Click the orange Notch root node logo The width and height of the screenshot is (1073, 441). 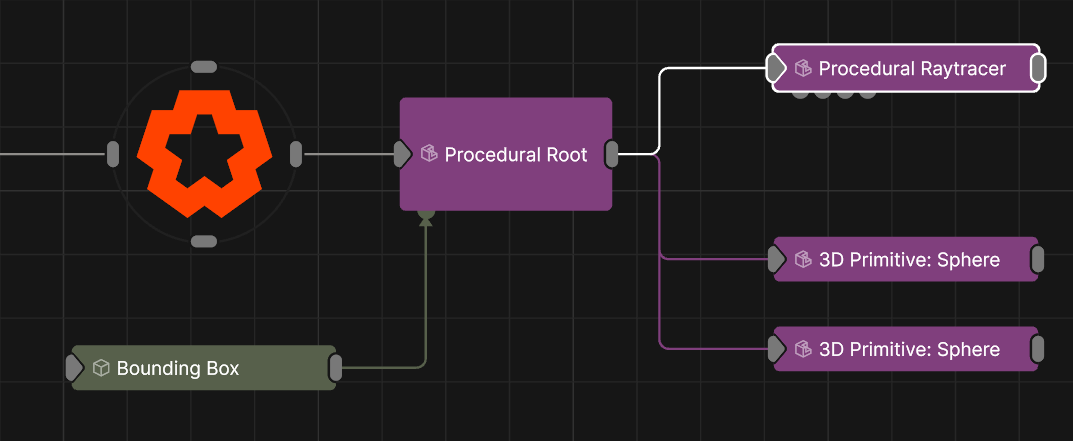[x=204, y=153]
